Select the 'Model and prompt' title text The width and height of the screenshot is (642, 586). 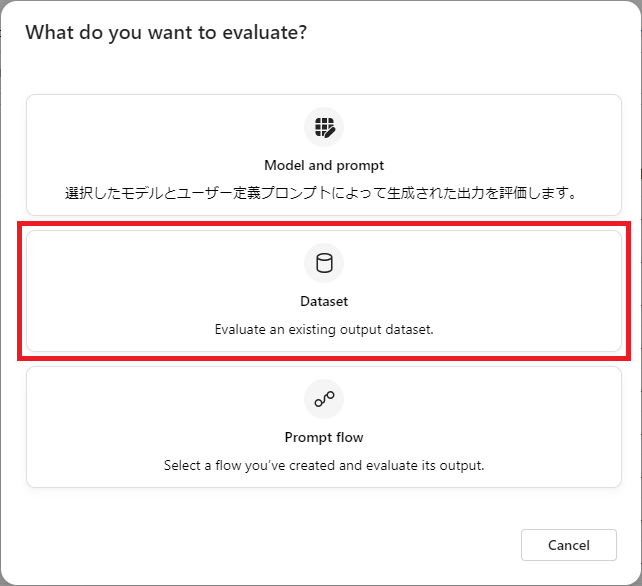point(324,165)
